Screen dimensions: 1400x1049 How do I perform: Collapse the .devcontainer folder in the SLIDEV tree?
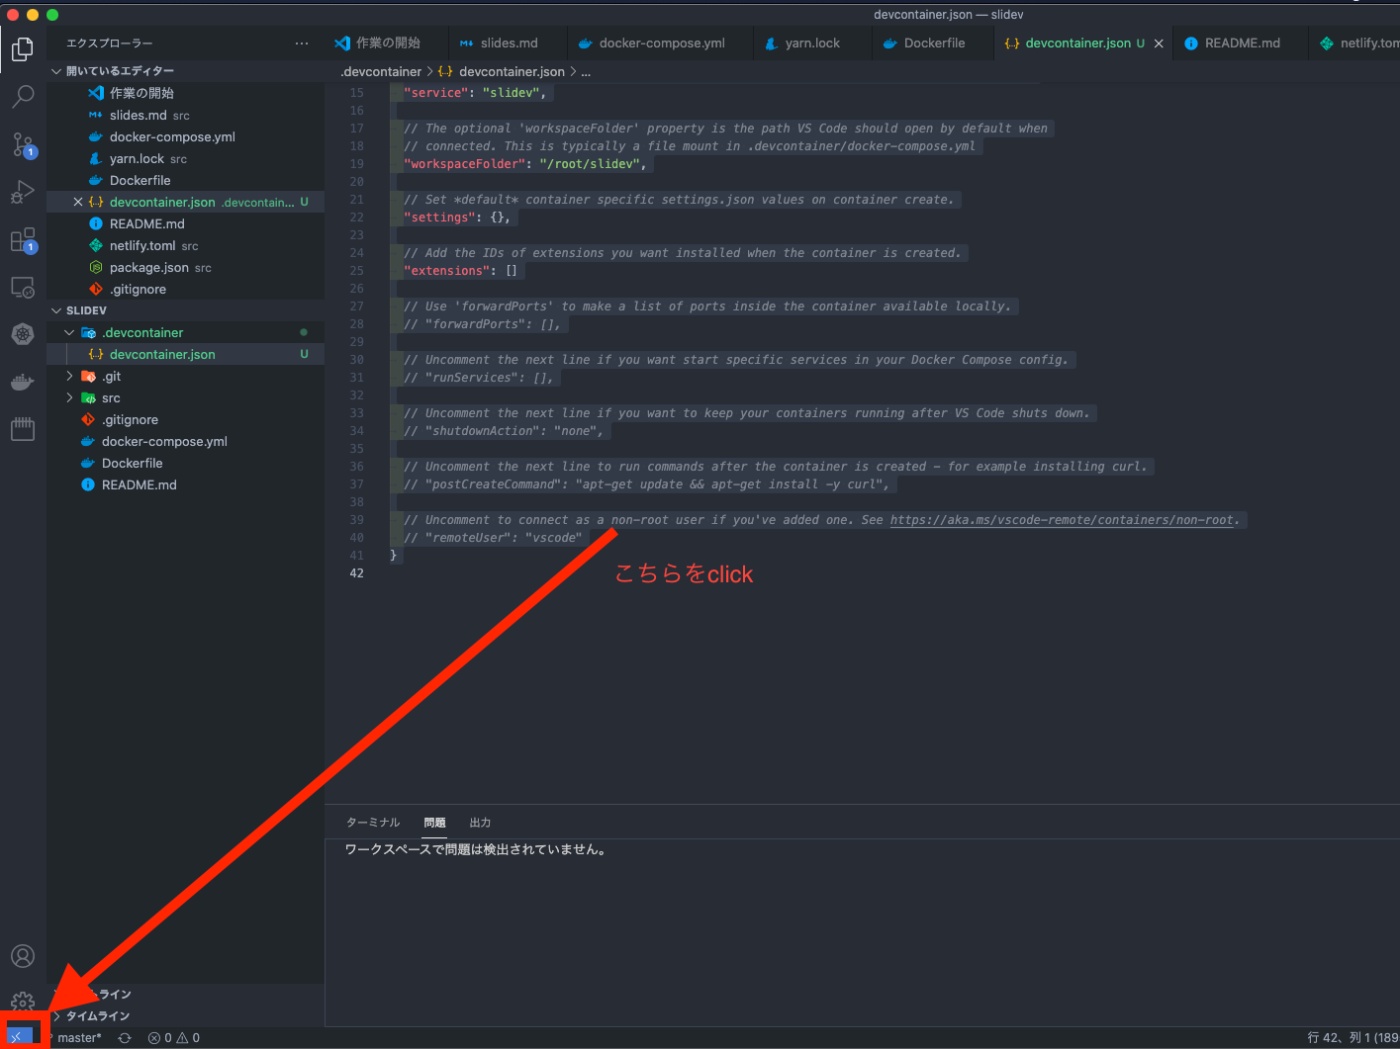coord(68,332)
